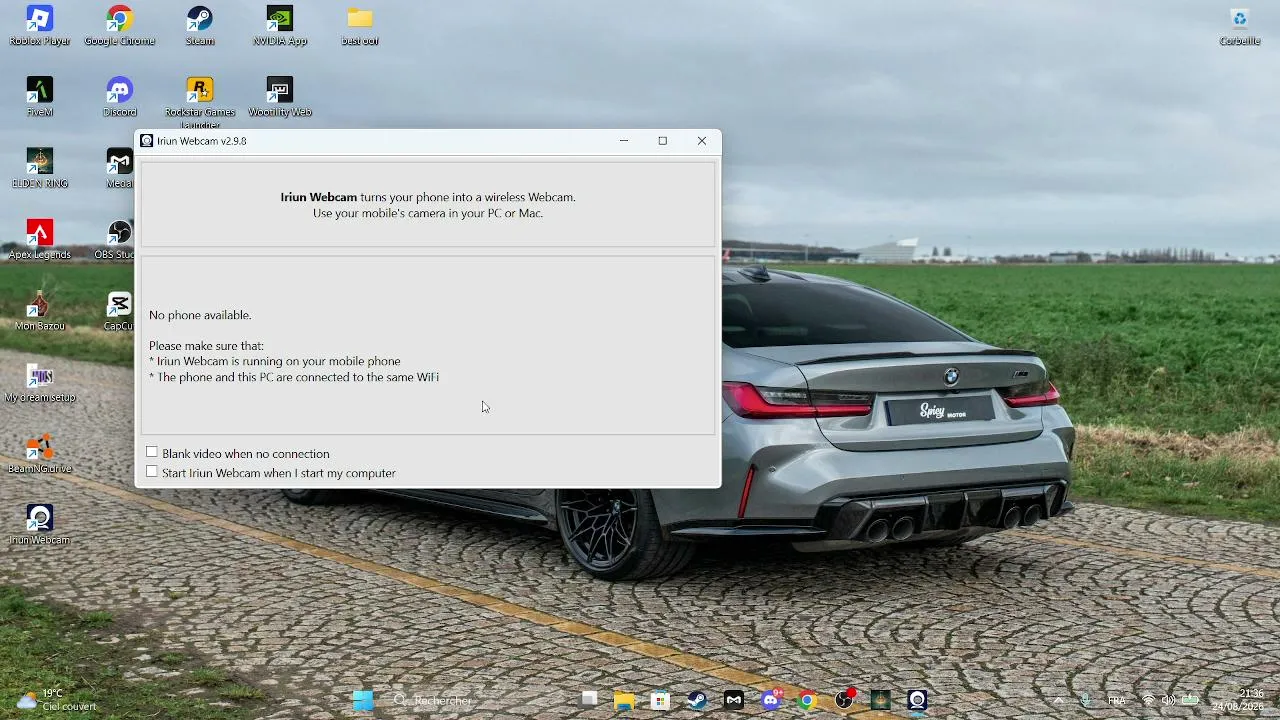Click the Iriun Webcam taskbar icon
Image resolution: width=1280 pixels, height=720 pixels.
pos(917,700)
